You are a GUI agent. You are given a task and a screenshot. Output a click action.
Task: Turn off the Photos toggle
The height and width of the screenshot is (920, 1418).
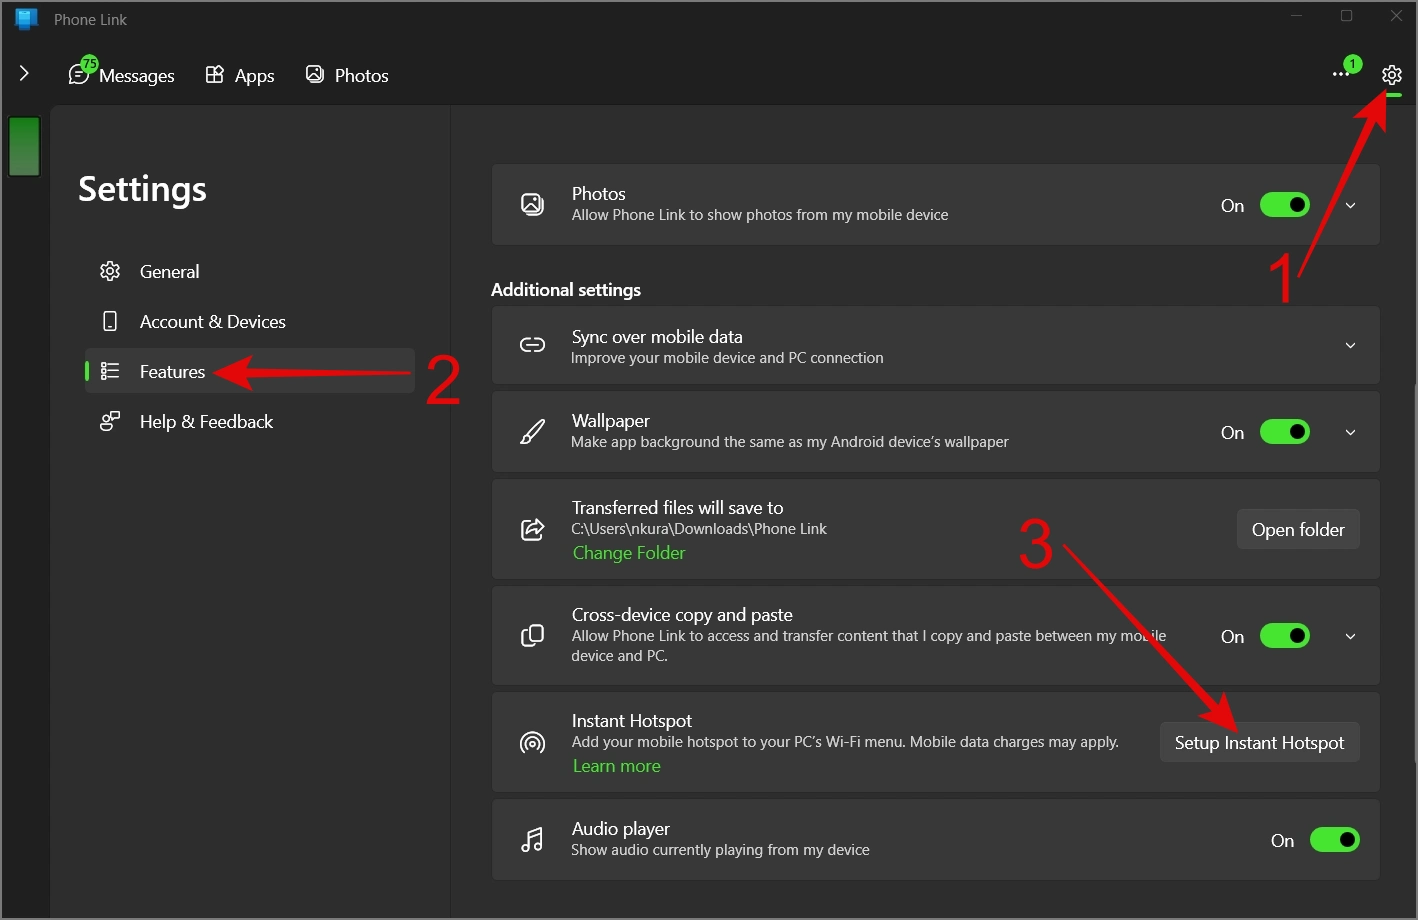(x=1285, y=205)
